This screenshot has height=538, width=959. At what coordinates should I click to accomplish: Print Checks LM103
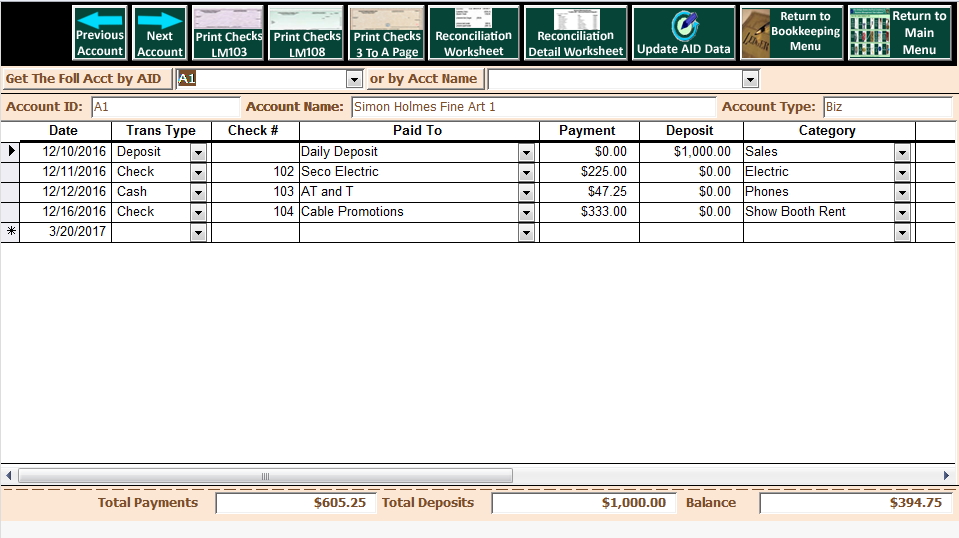[x=228, y=33]
